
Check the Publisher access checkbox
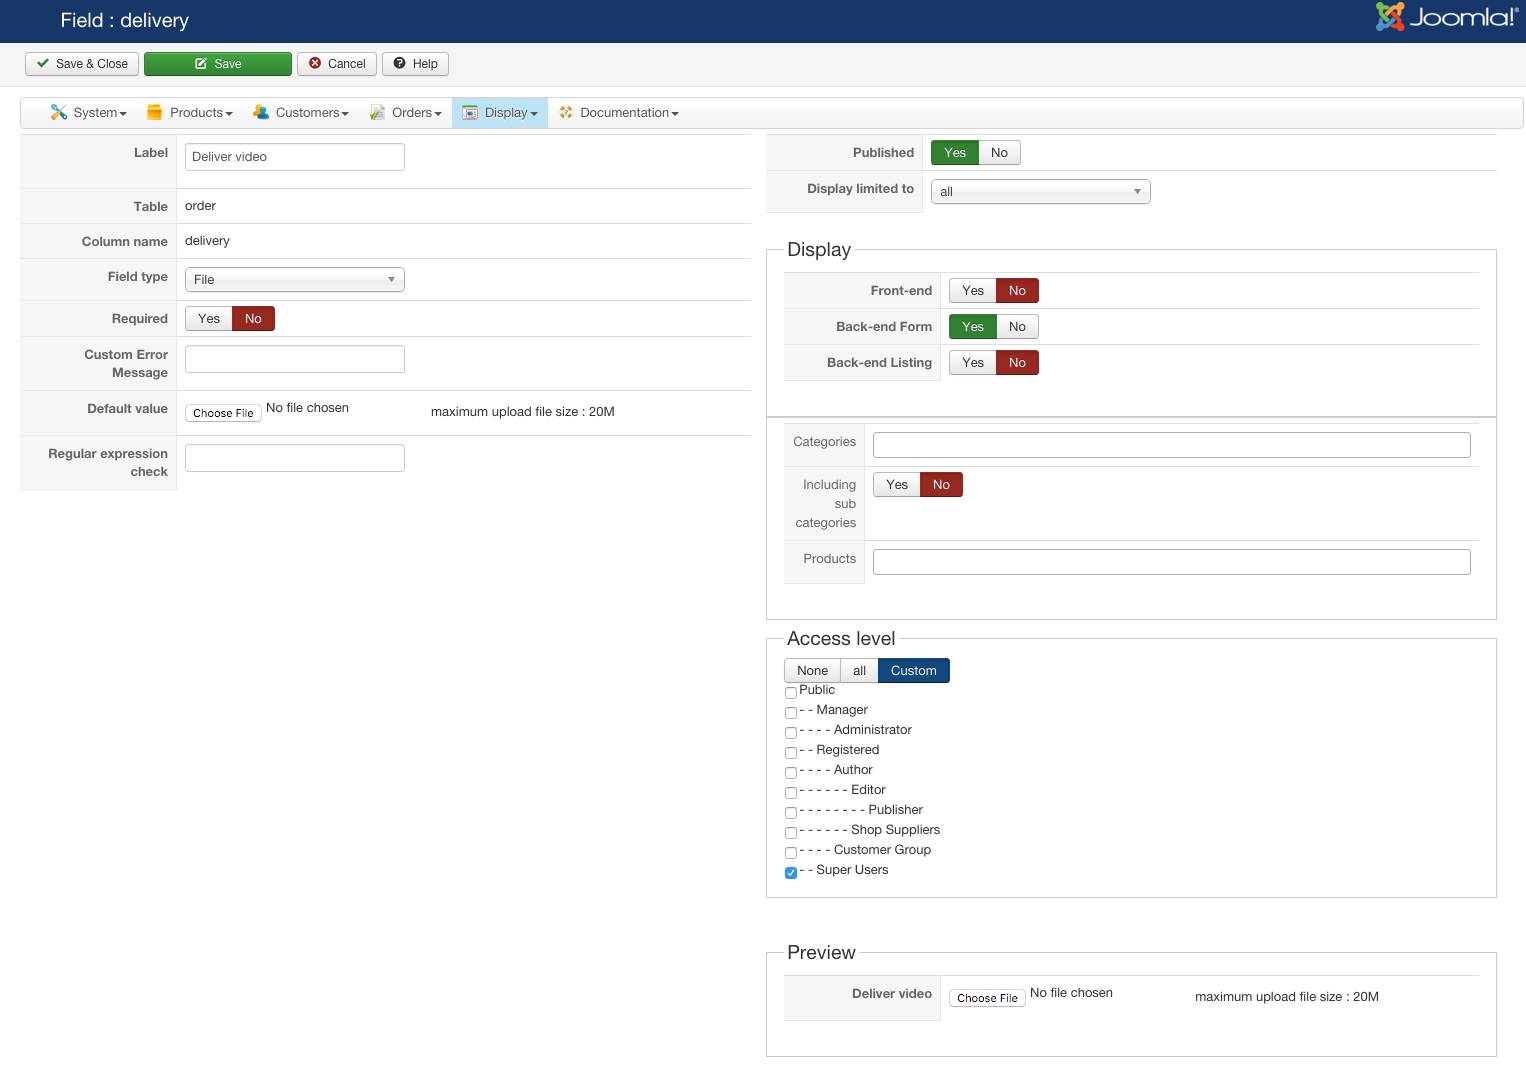coord(791,813)
